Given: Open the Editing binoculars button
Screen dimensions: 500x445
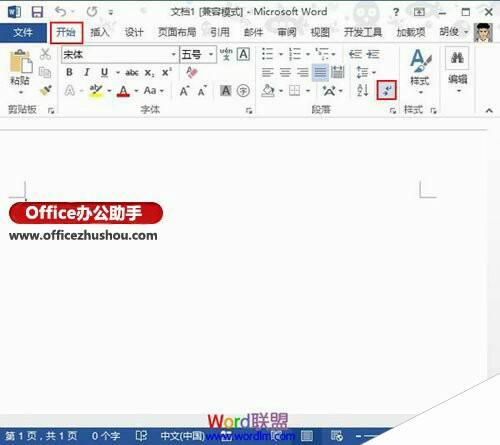Looking at the screenshot, I should [457, 70].
